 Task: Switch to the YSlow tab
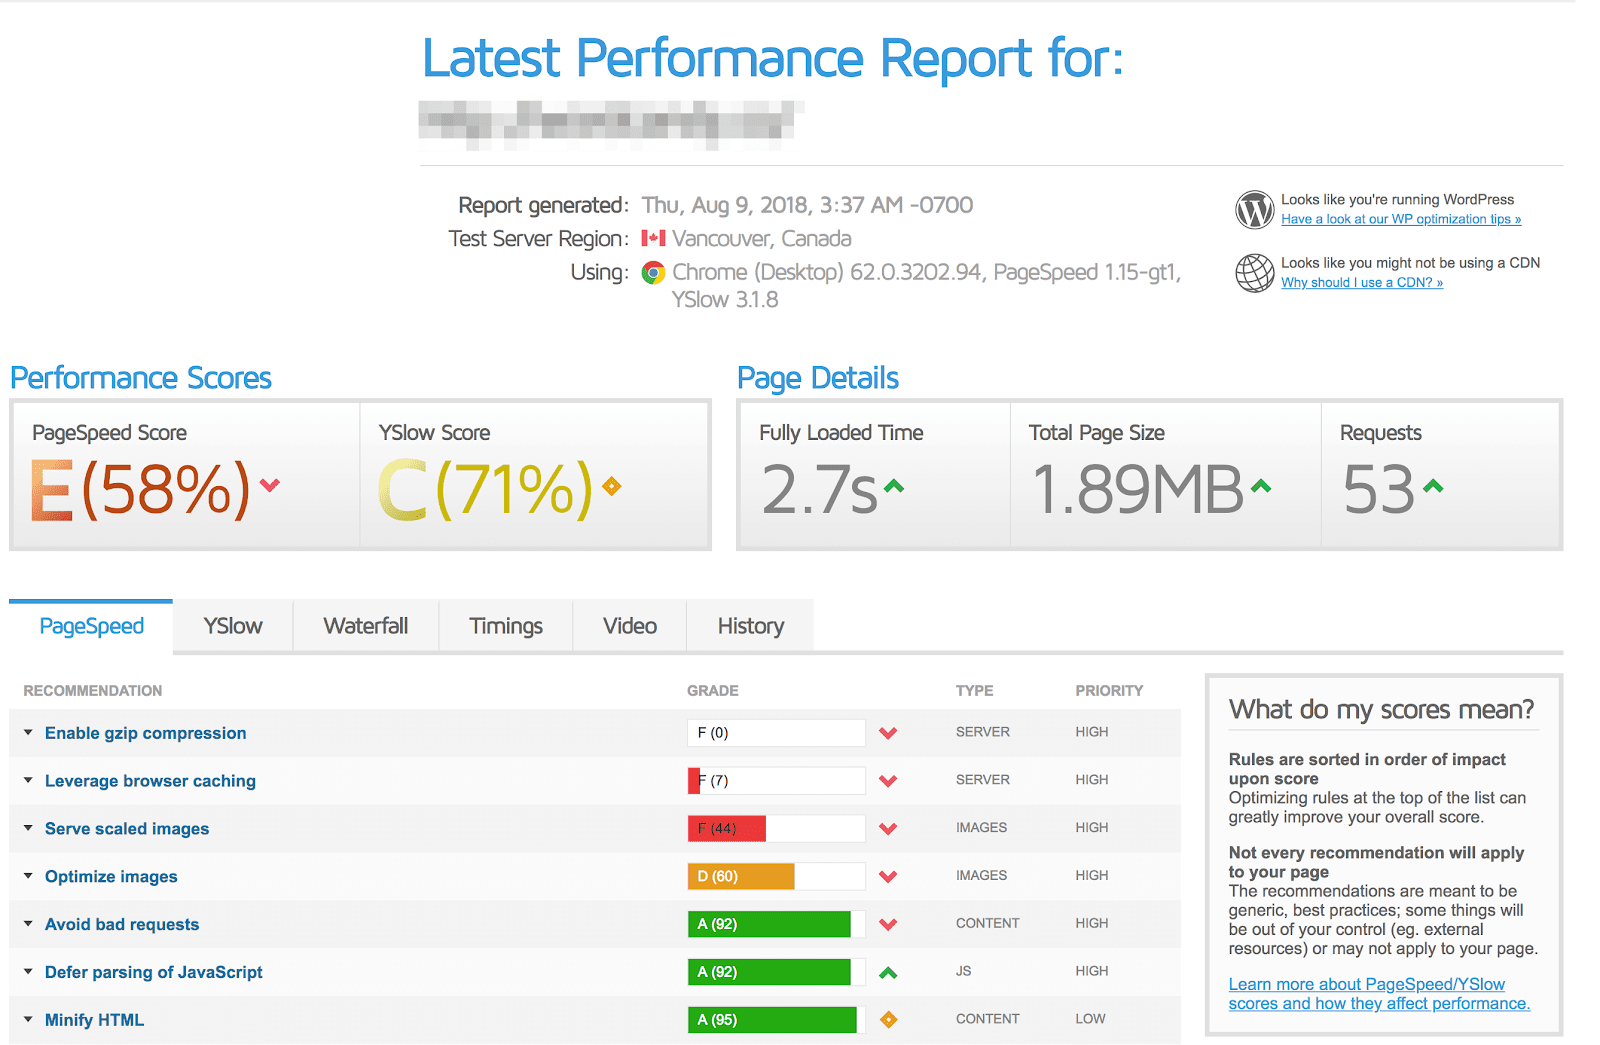(x=233, y=626)
